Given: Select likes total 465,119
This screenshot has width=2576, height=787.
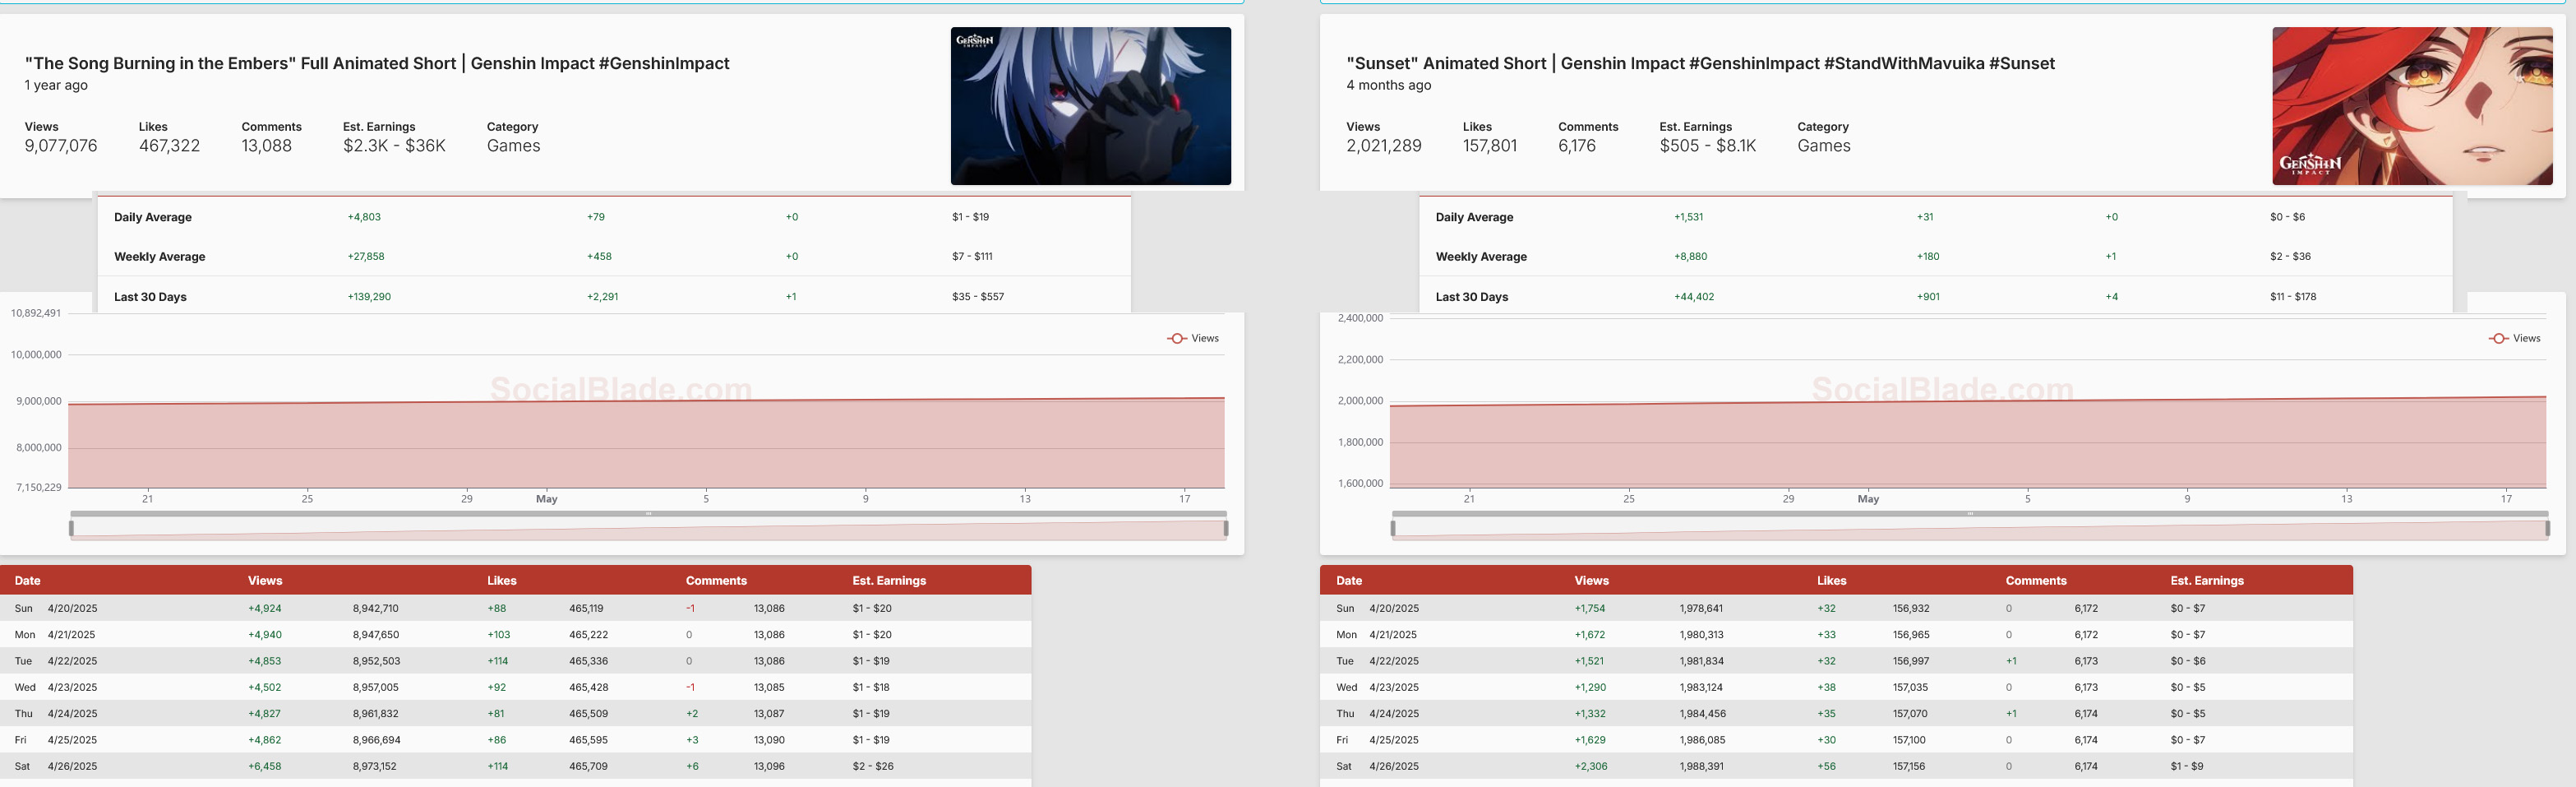Looking at the screenshot, I should [586, 608].
